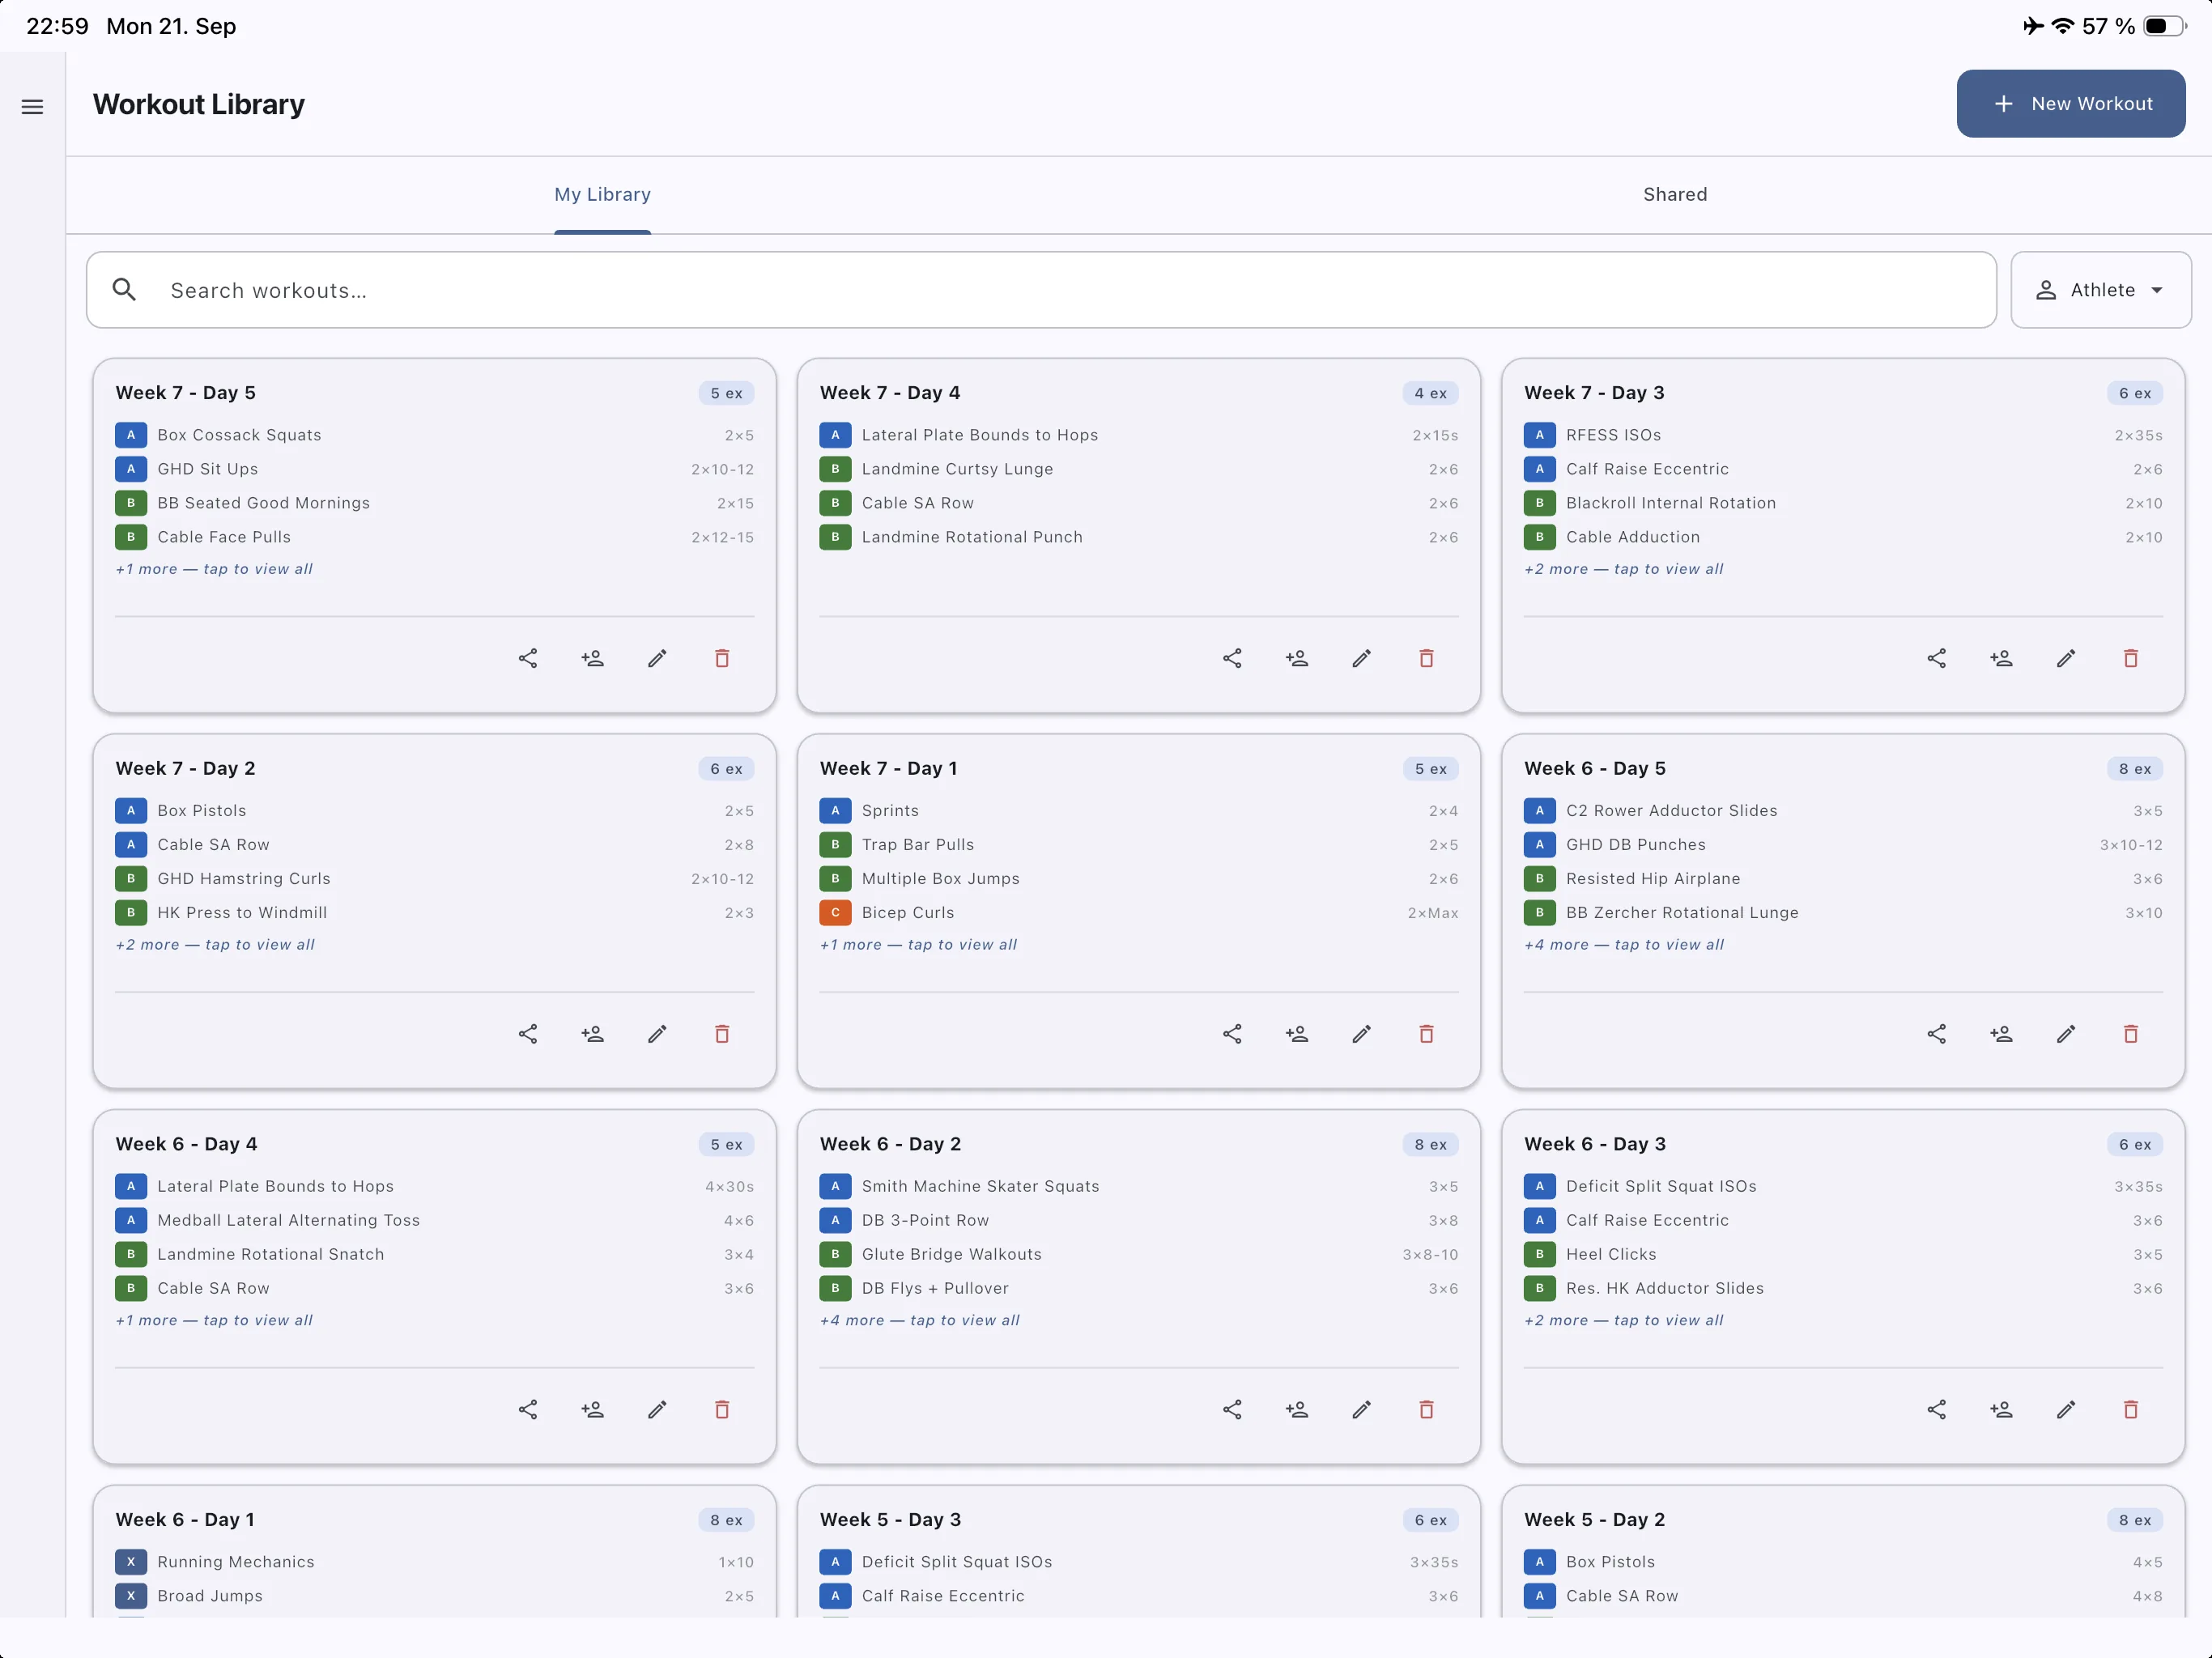Image resolution: width=2212 pixels, height=1658 pixels.
Task: Edit the Week 6 - Day 5 workout
Action: [2065, 1034]
